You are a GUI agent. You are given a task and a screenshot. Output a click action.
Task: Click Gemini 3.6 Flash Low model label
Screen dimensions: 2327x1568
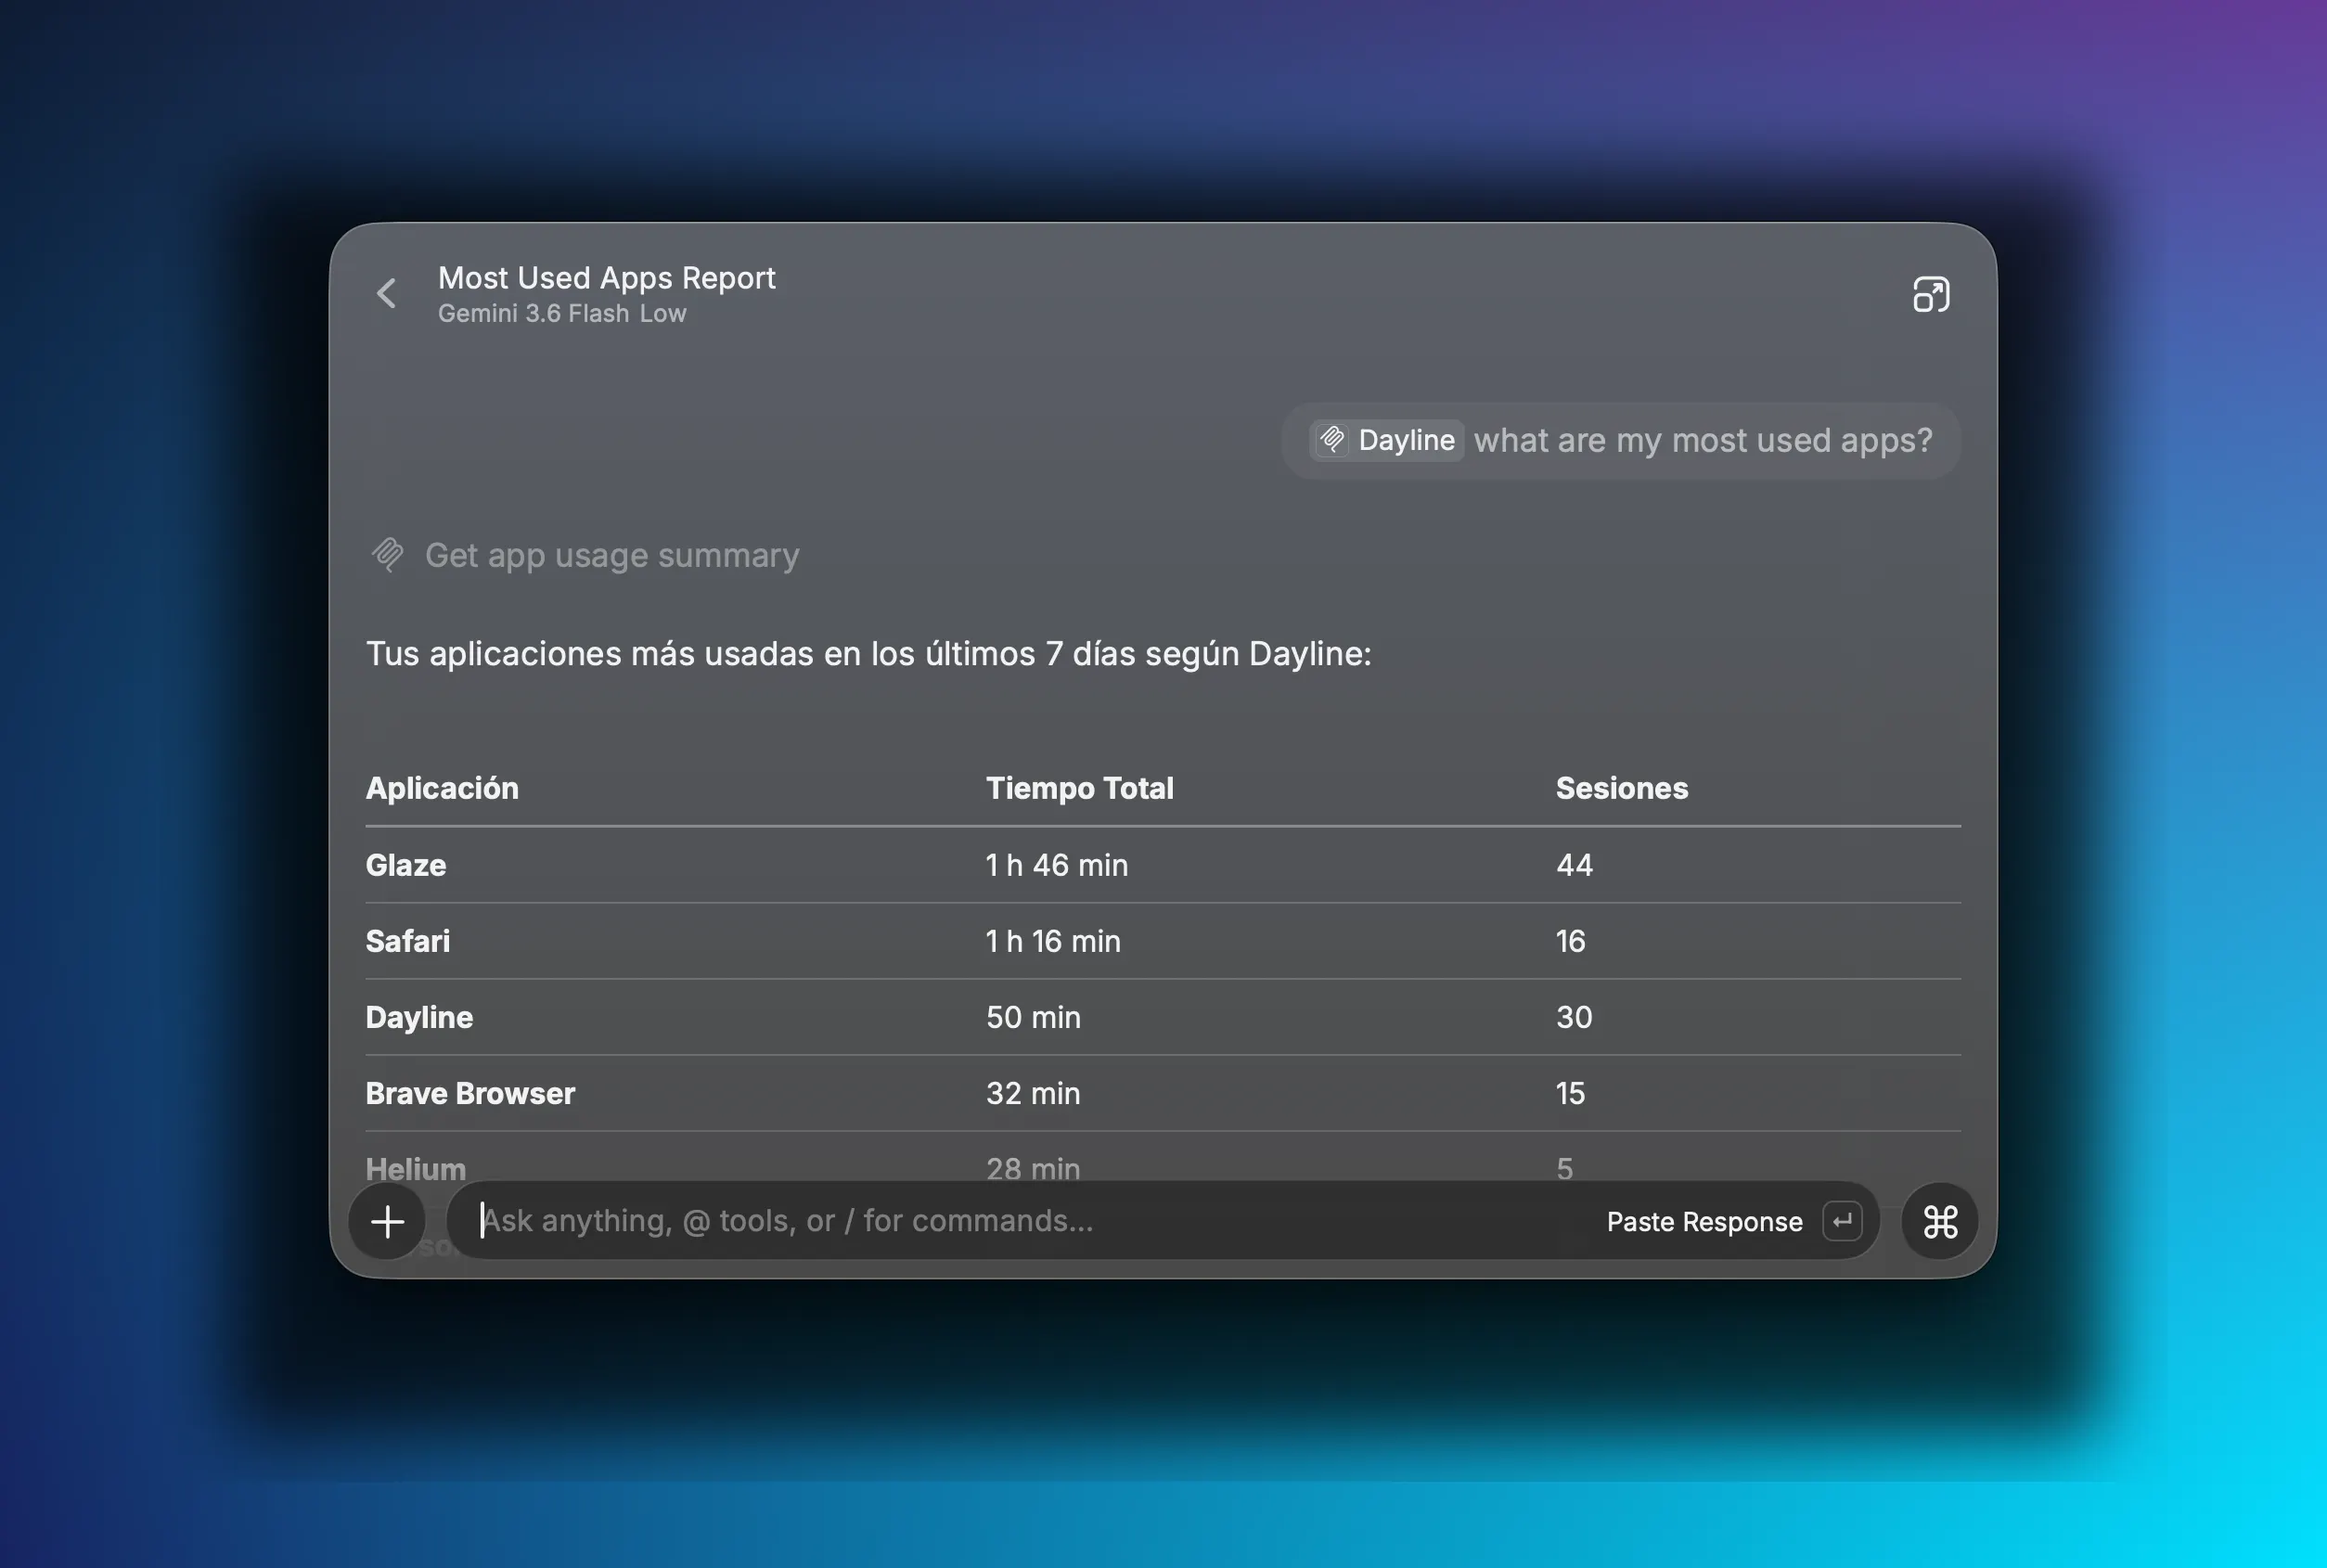pyautogui.click(x=562, y=313)
